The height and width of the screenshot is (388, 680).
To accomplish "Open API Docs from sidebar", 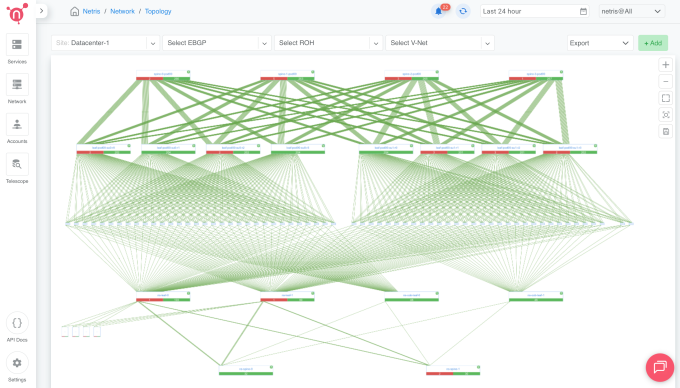I will (x=17, y=323).
